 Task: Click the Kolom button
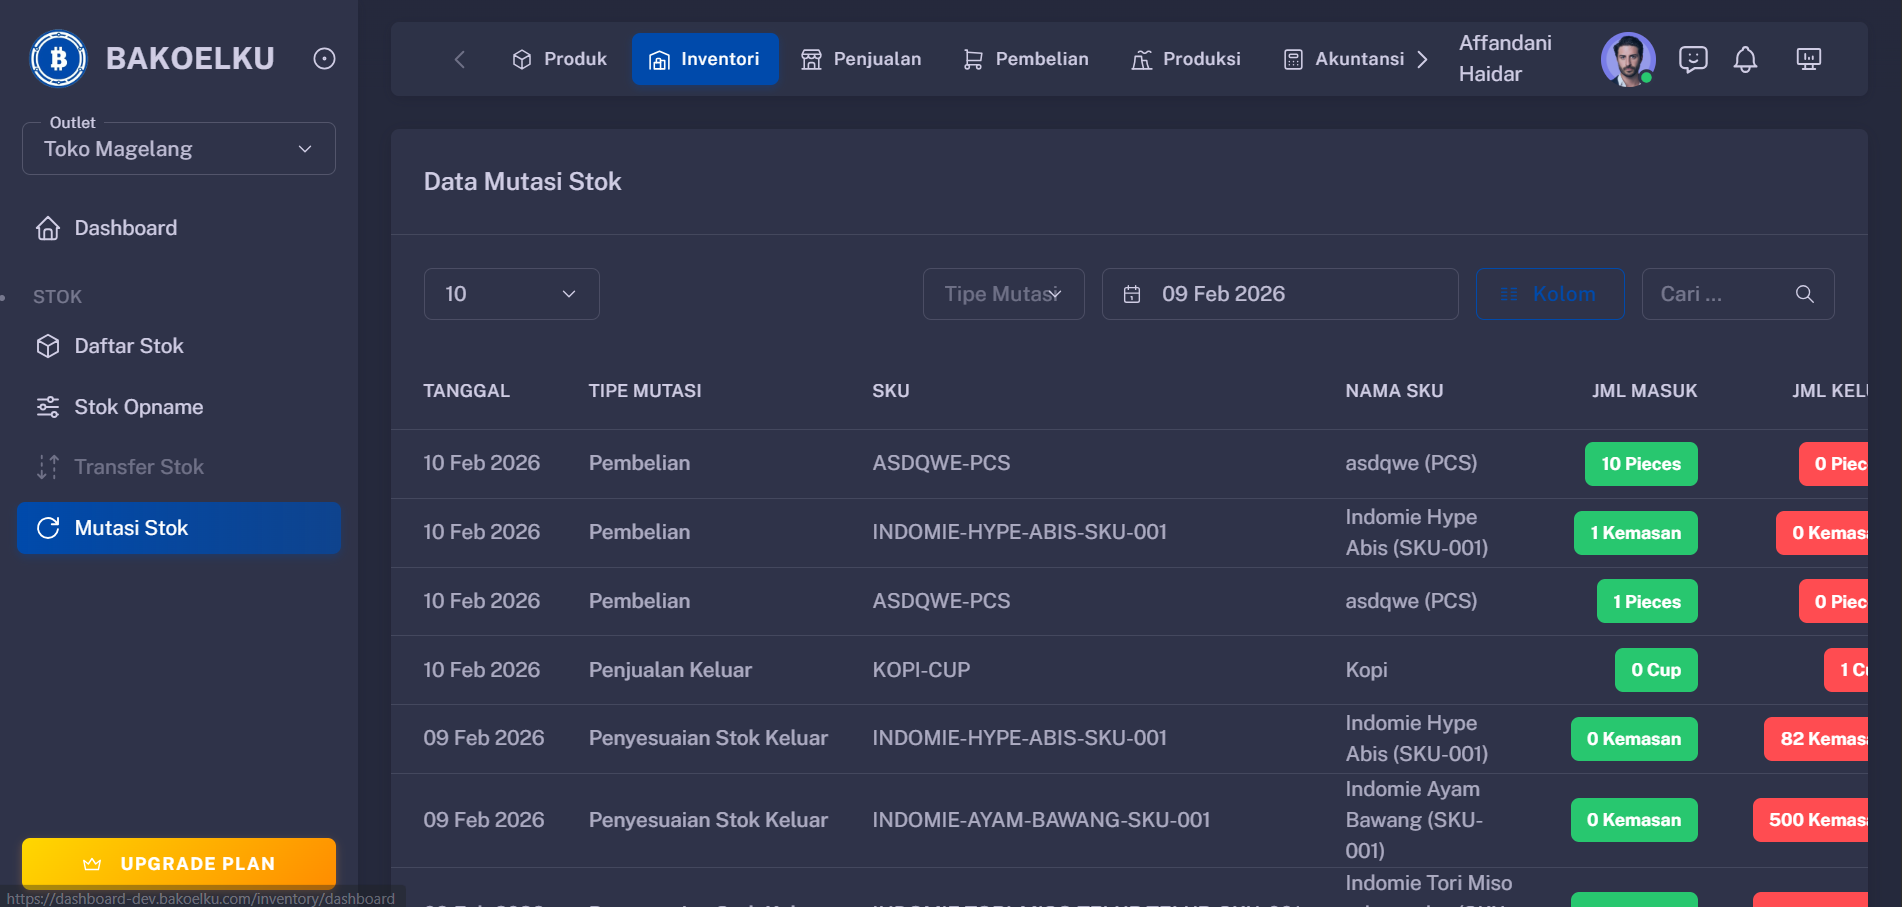click(1549, 293)
